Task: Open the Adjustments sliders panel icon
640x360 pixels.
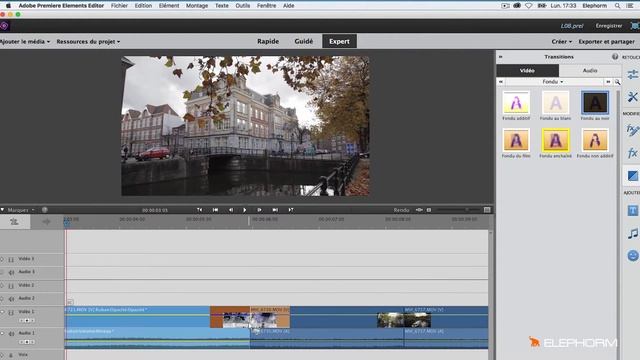Action: pos(632,75)
